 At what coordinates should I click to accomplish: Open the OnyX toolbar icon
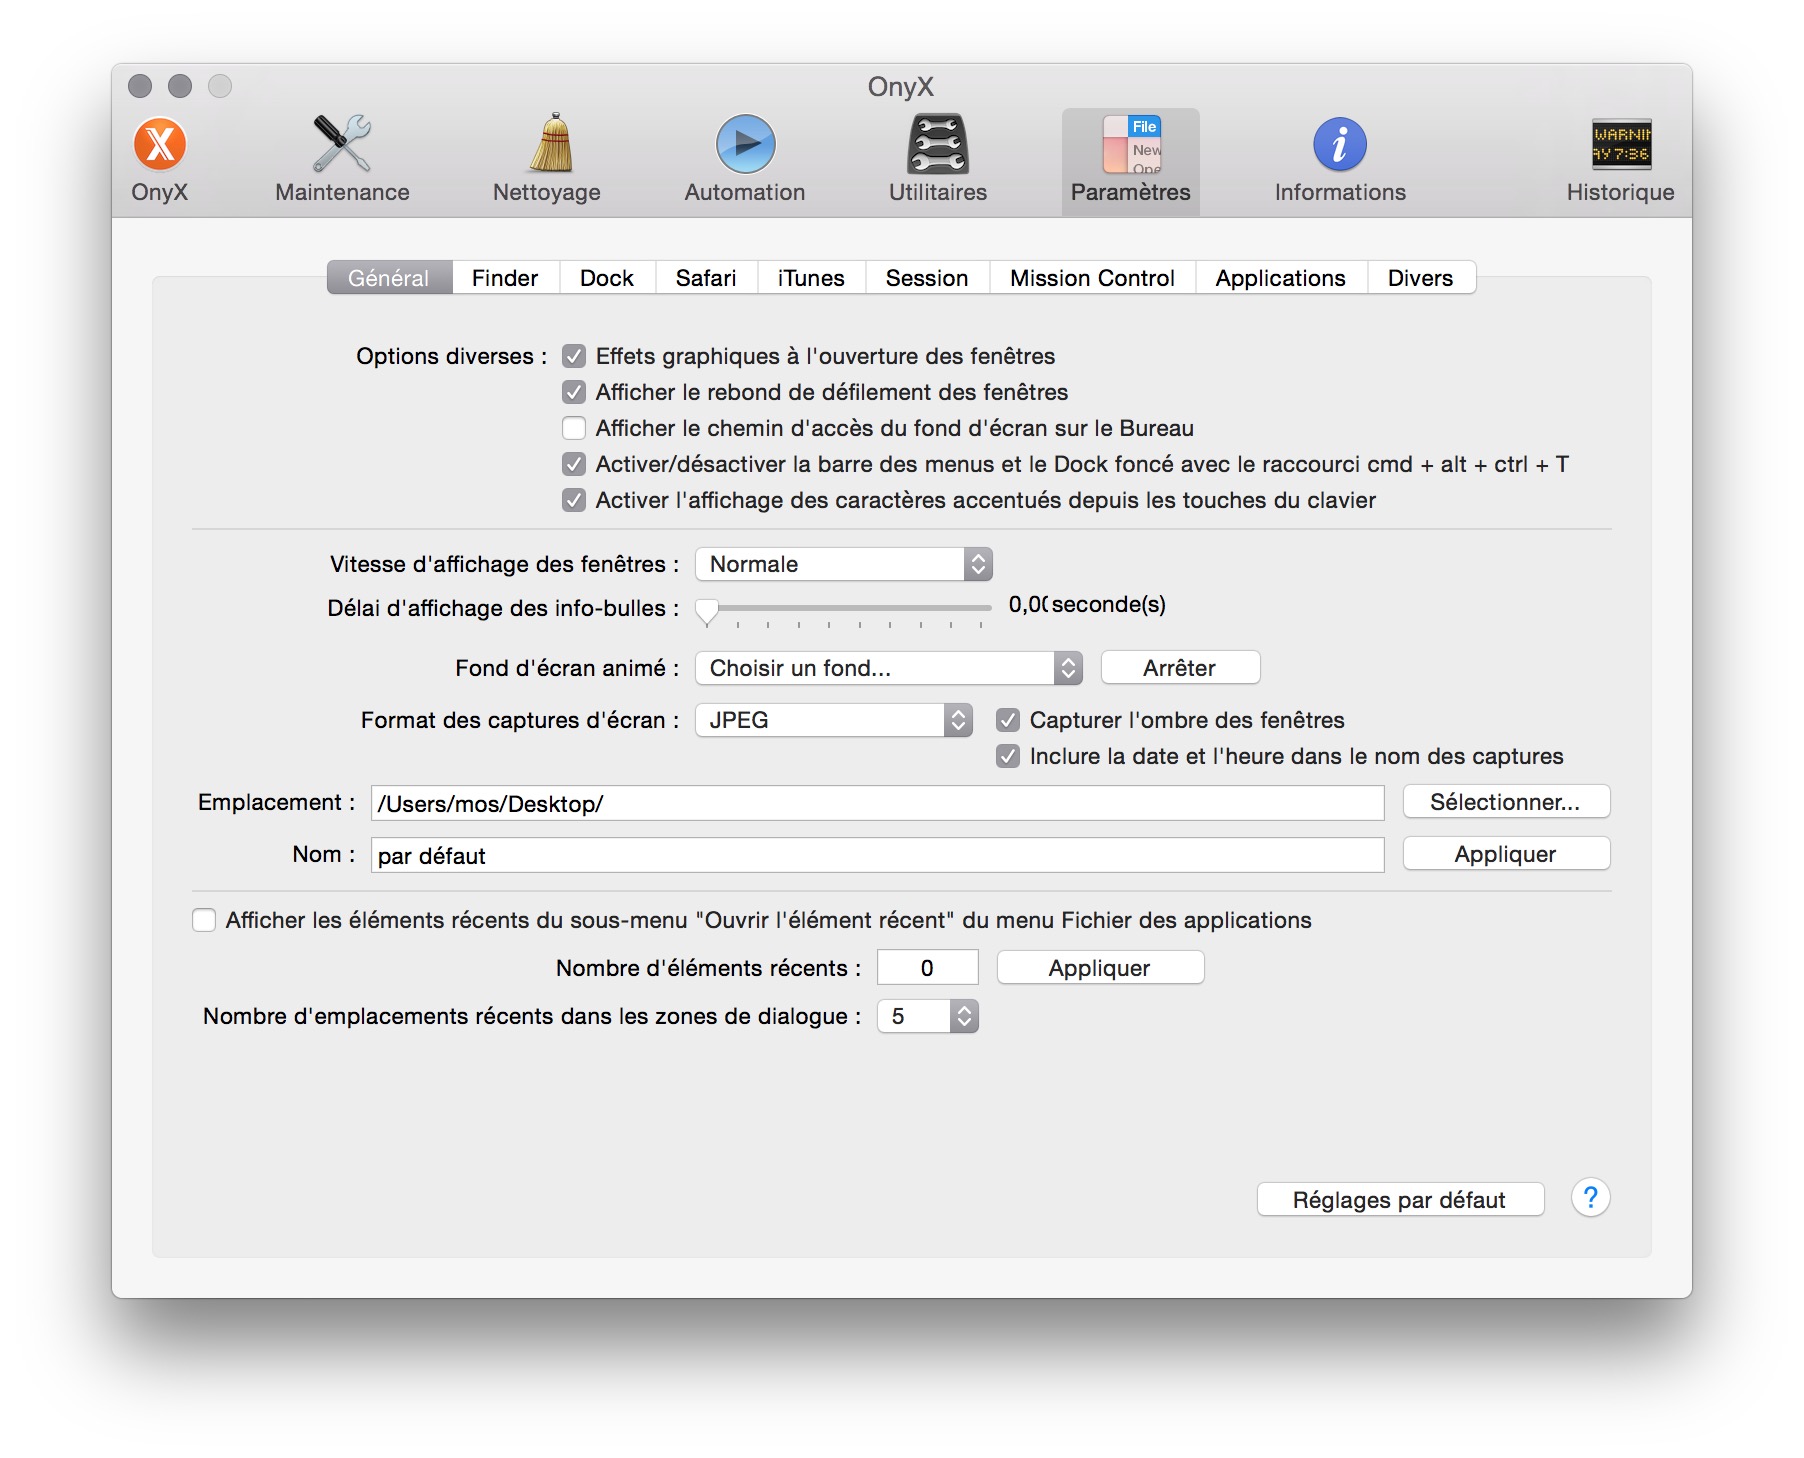point(160,145)
